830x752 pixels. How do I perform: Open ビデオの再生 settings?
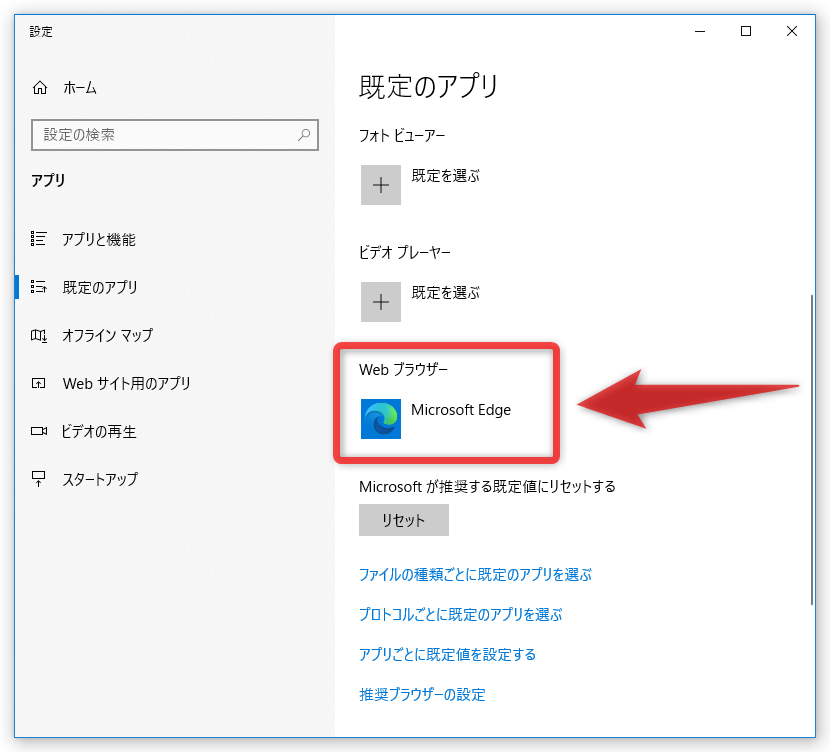(99, 431)
